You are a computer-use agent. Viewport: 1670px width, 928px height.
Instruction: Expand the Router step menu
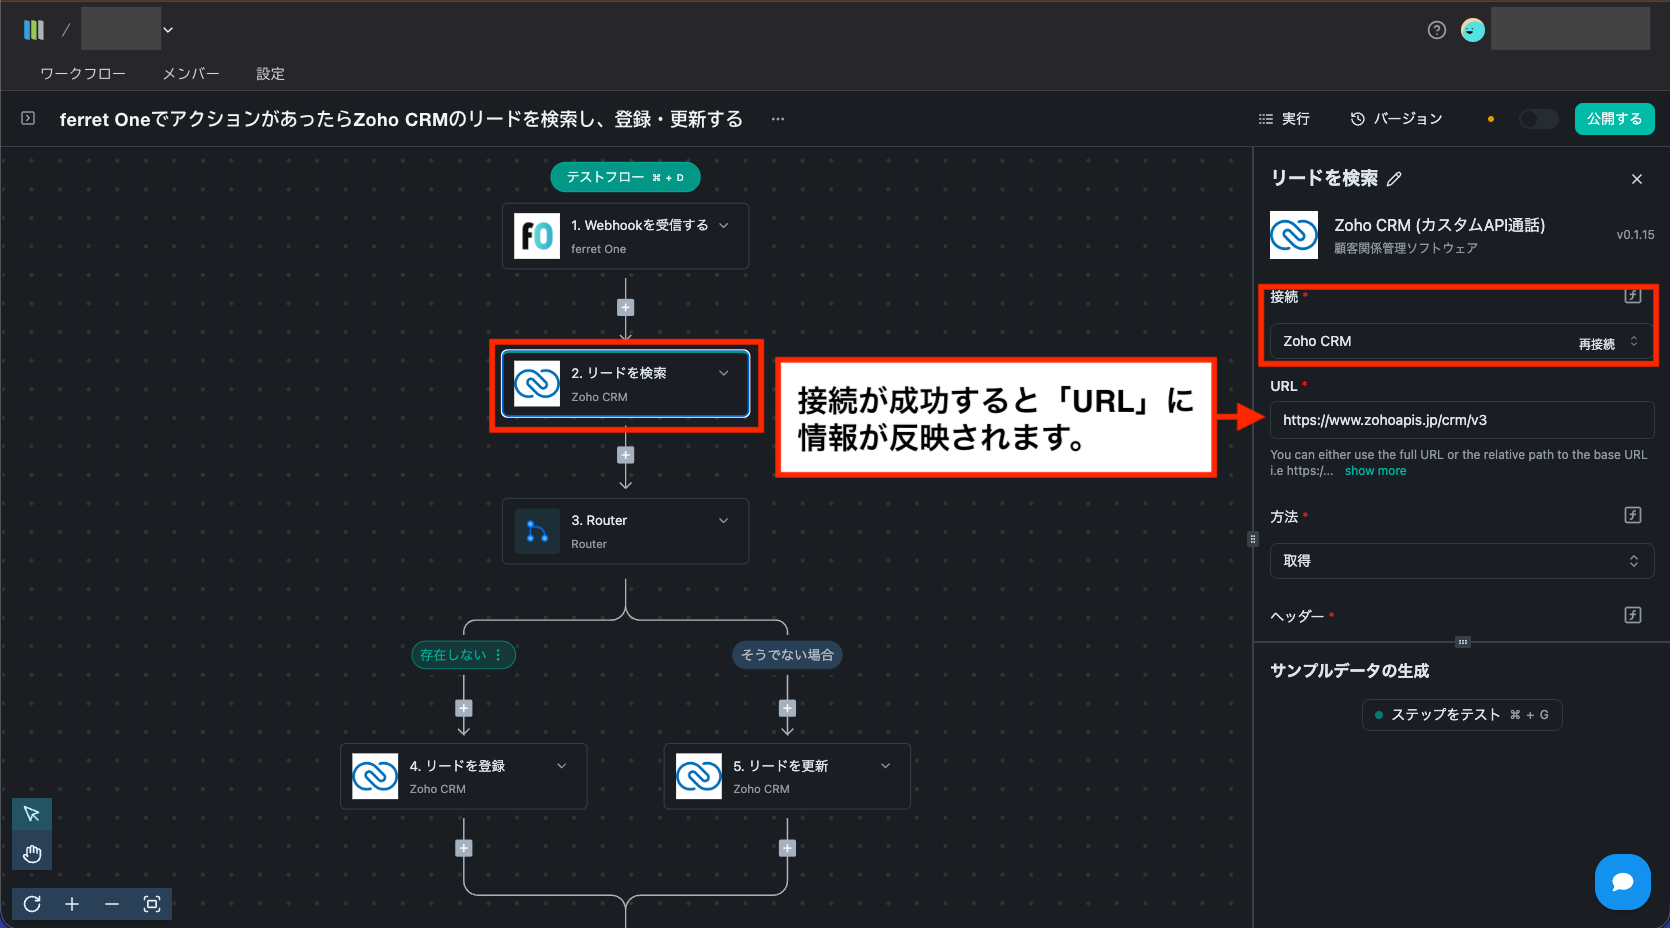(724, 520)
